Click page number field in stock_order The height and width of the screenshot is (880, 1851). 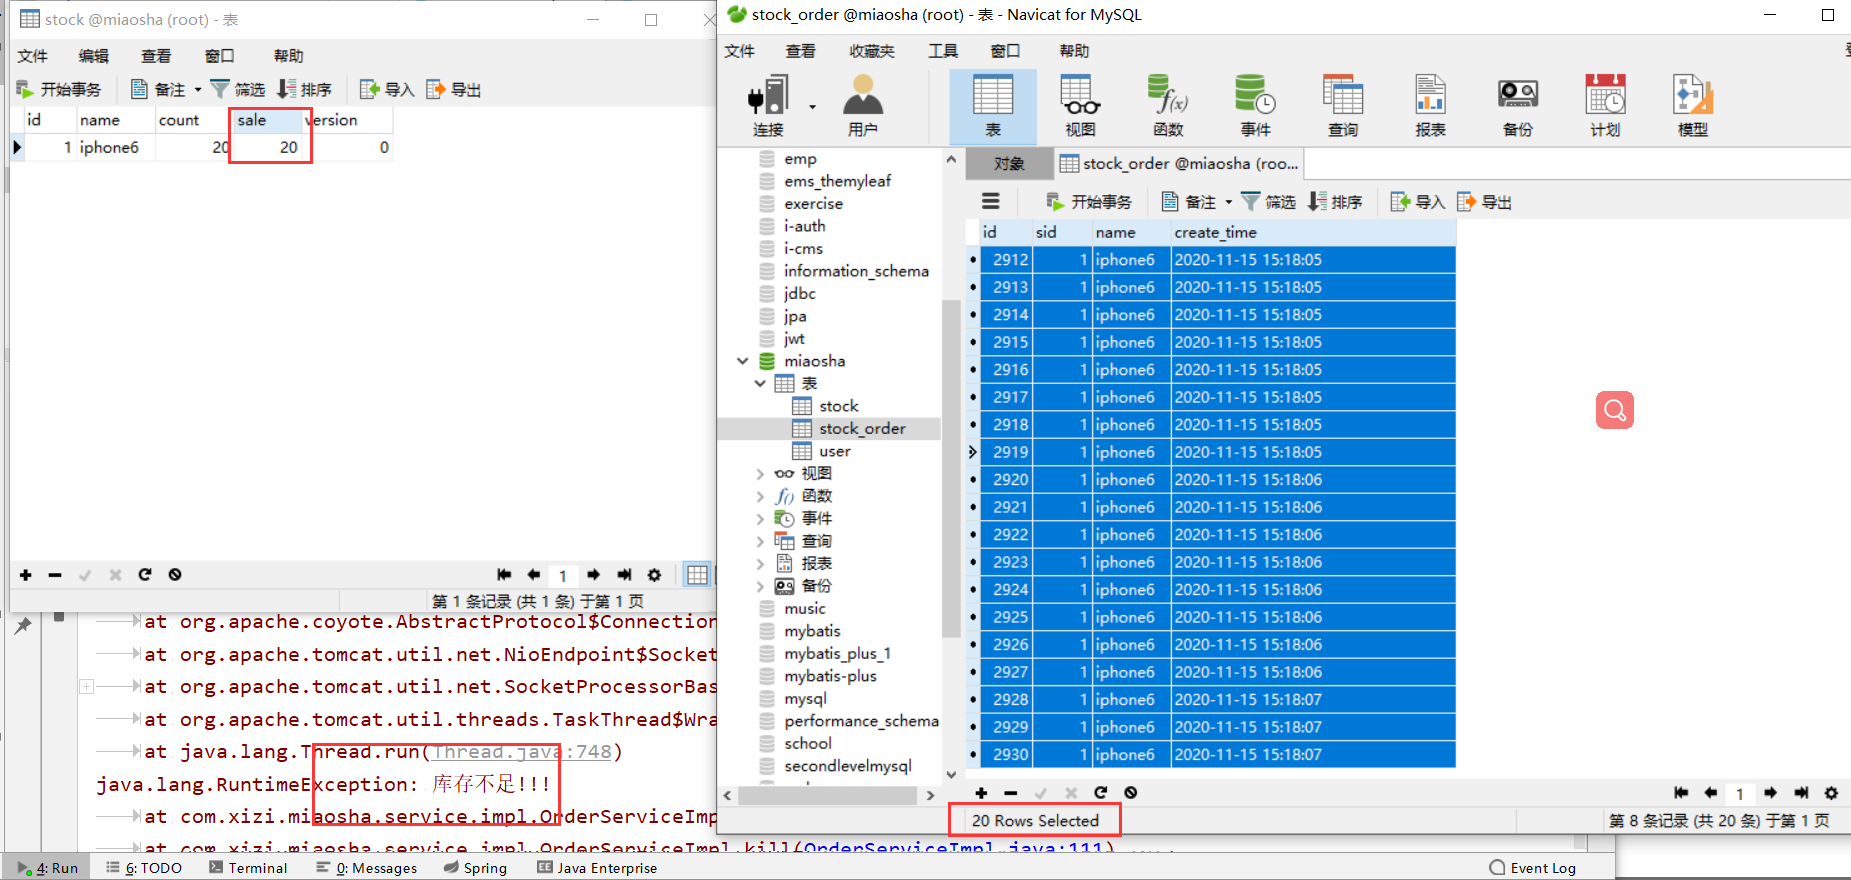tap(1740, 793)
